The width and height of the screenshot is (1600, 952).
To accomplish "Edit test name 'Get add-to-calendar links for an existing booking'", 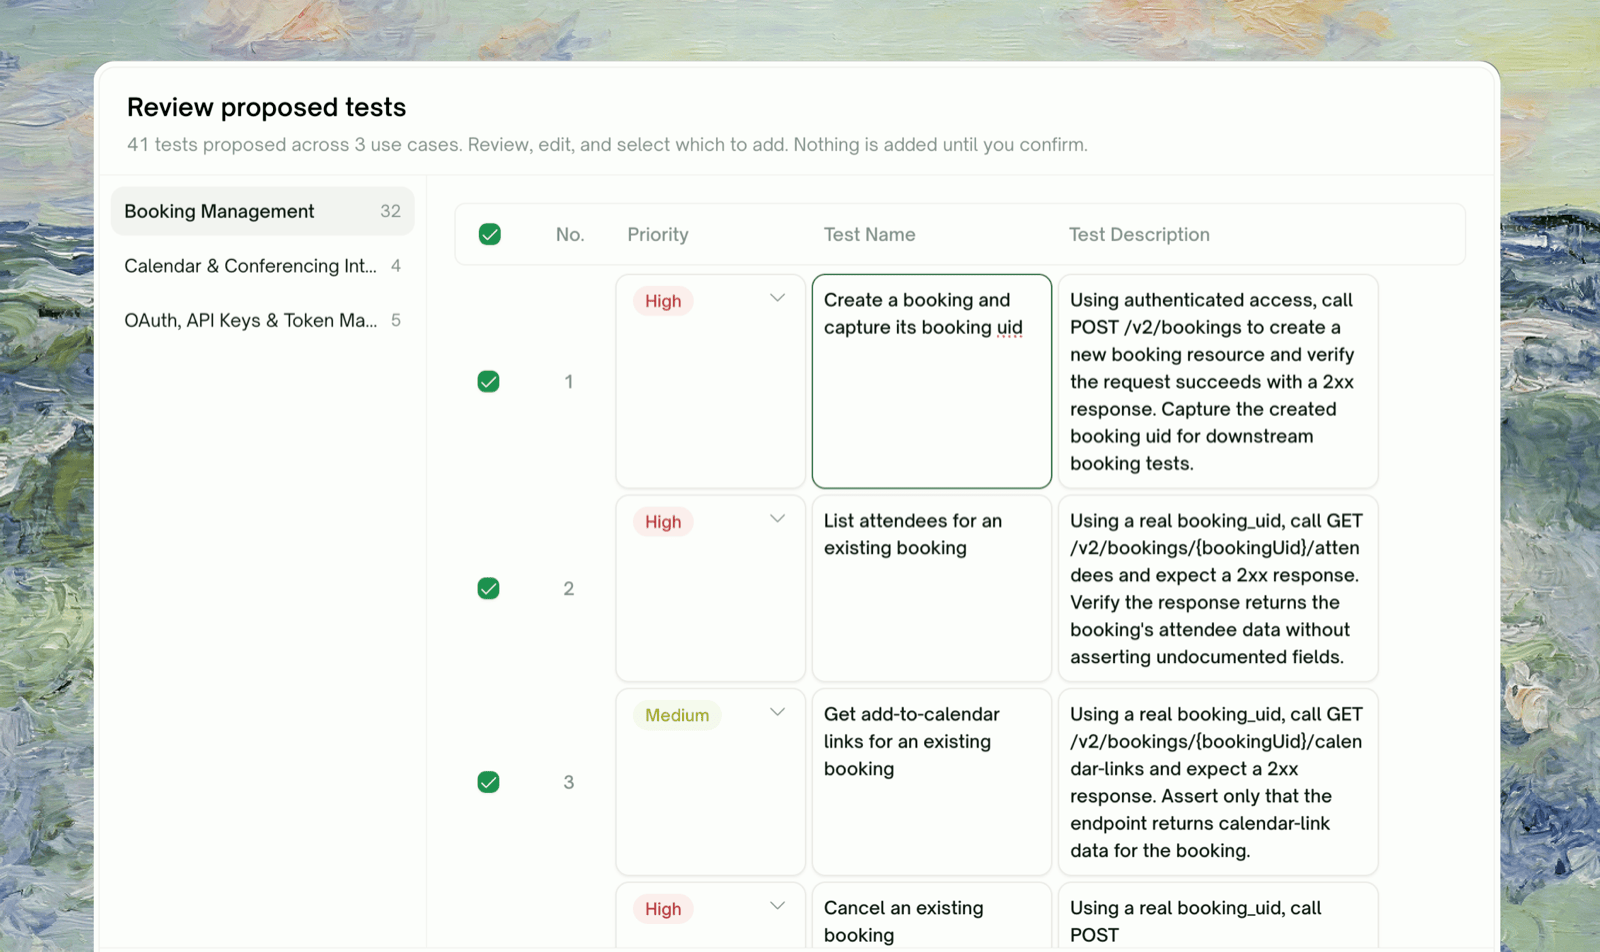I will tap(932, 782).
